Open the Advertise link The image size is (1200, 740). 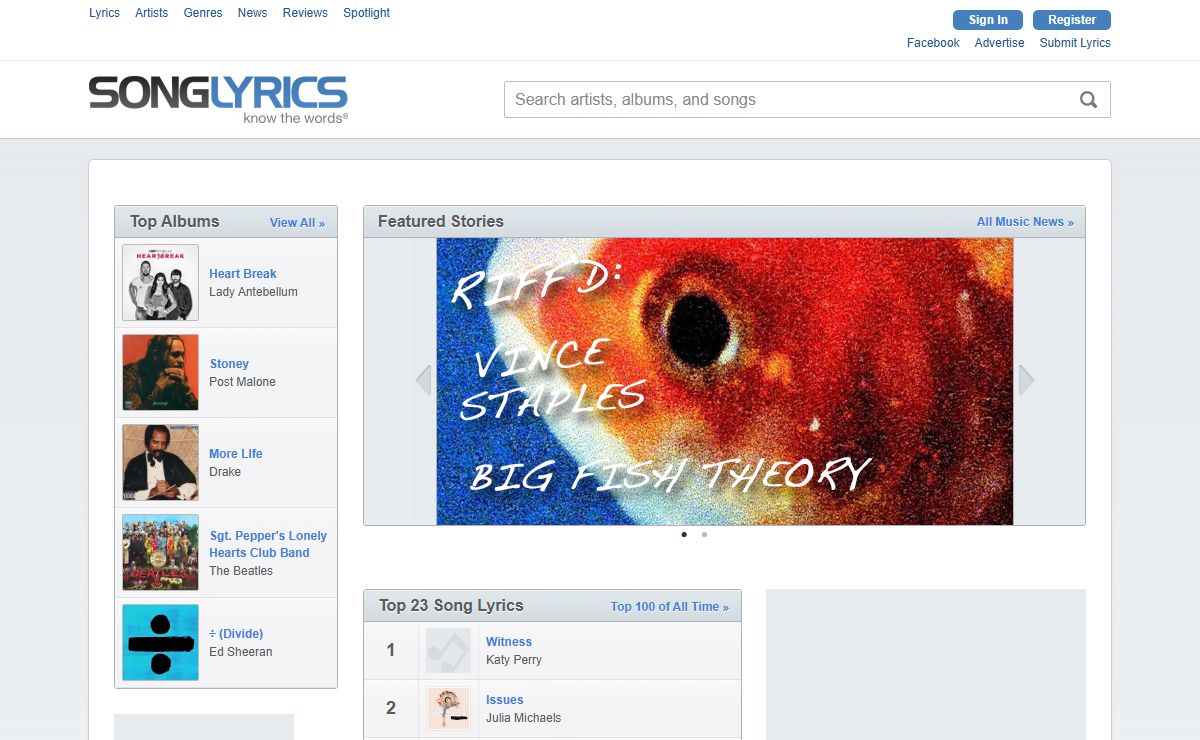1000,43
